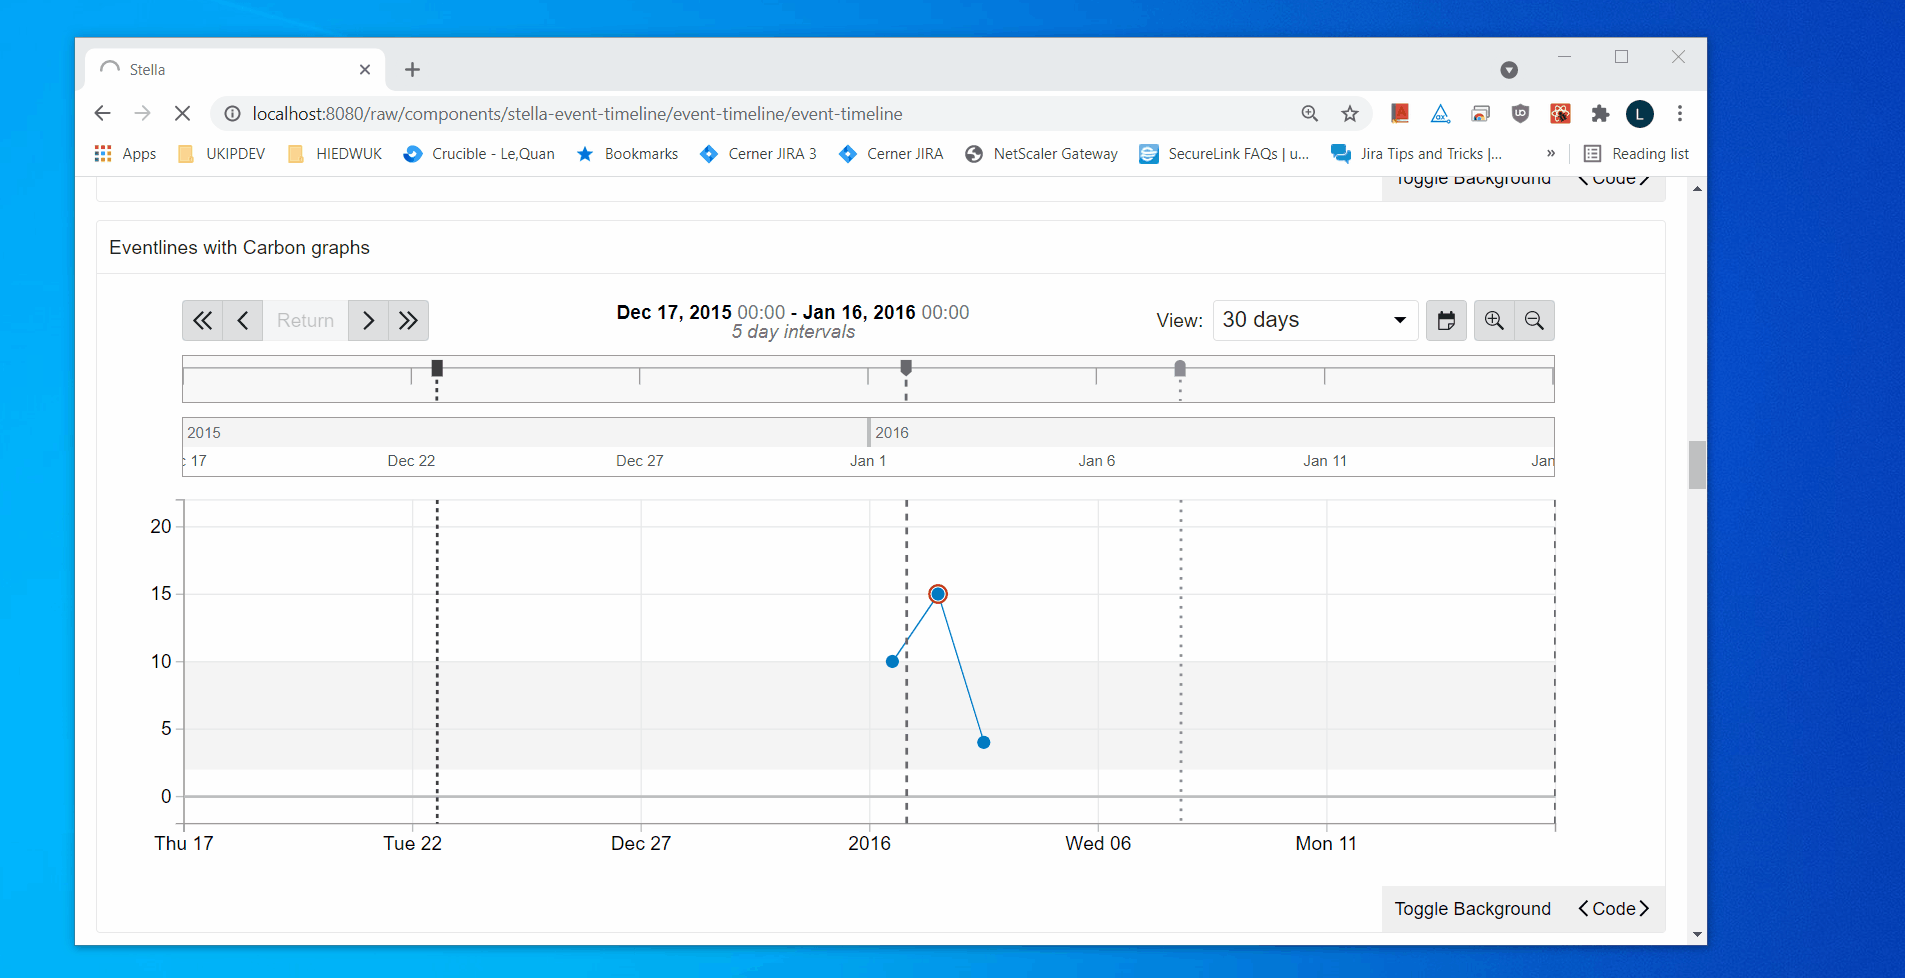Skip to the latest timeline period
The height and width of the screenshot is (978, 1905).
[x=407, y=320]
